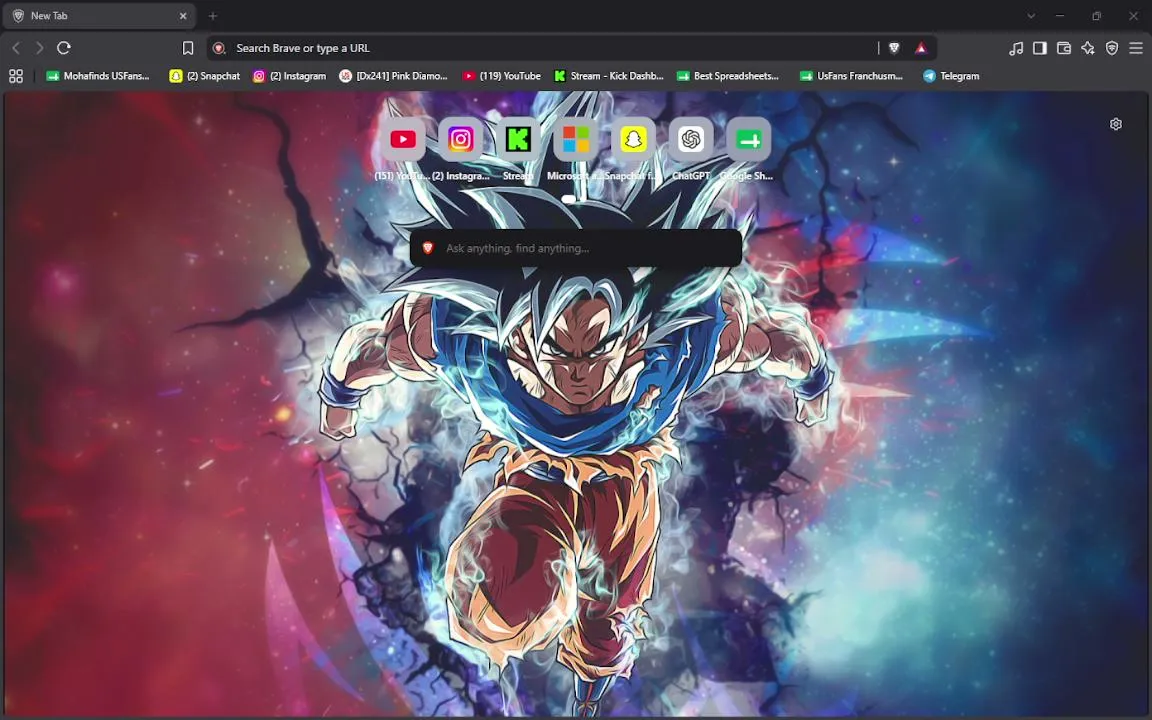Go forward to next page
The width and height of the screenshot is (1152, 720).
40,48
